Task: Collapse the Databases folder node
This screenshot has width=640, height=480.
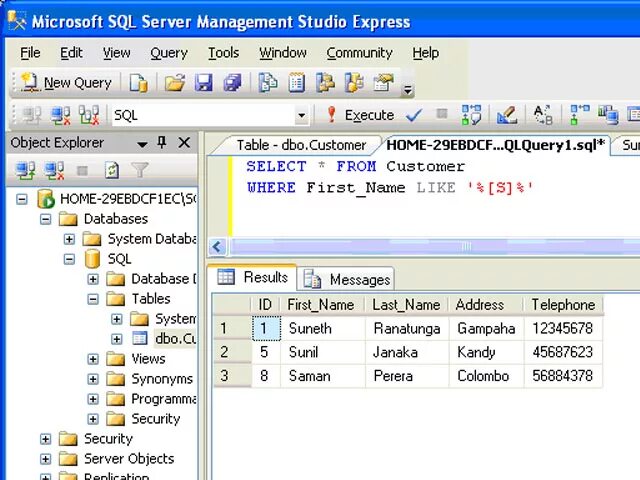Action: (x=46, y=219)
